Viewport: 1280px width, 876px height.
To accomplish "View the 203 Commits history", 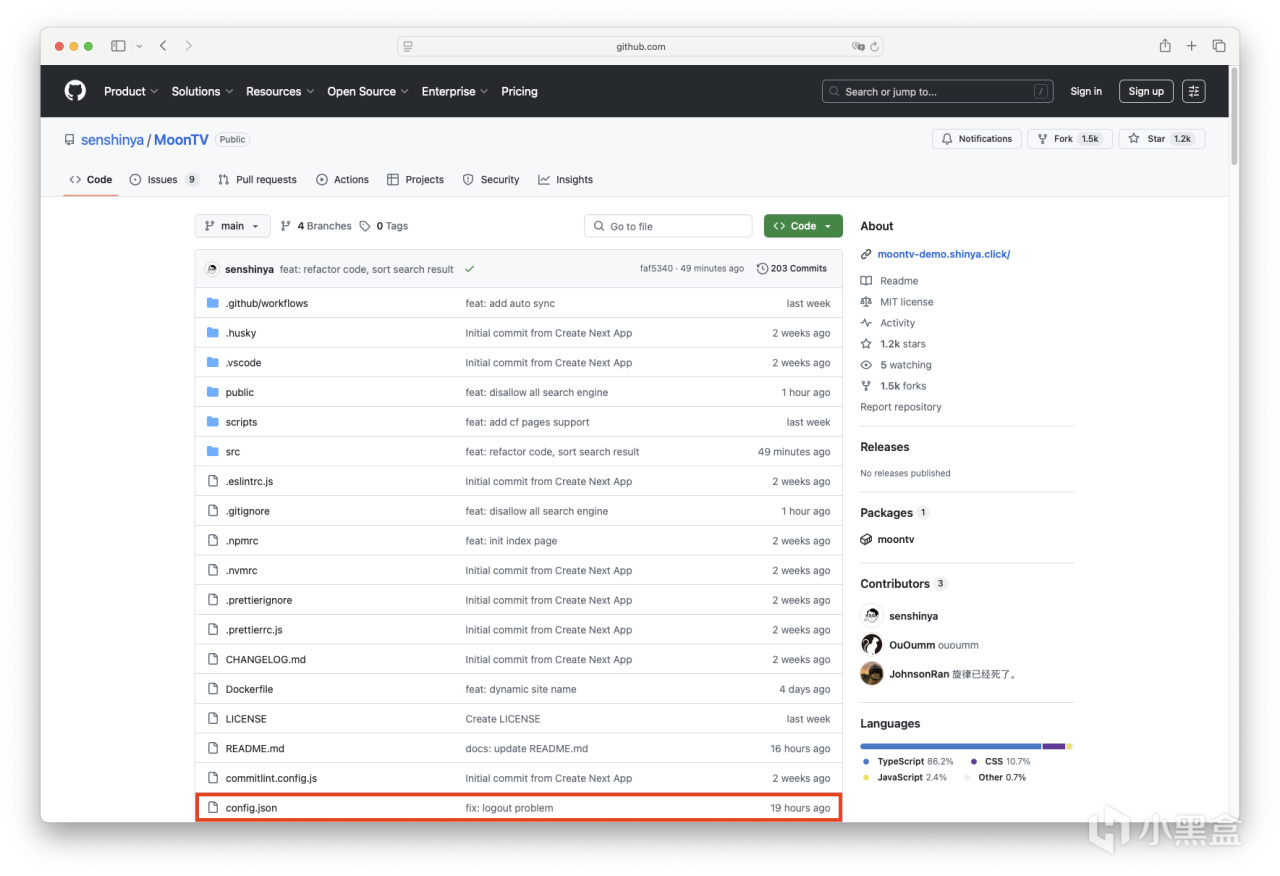I will [792, 269].
